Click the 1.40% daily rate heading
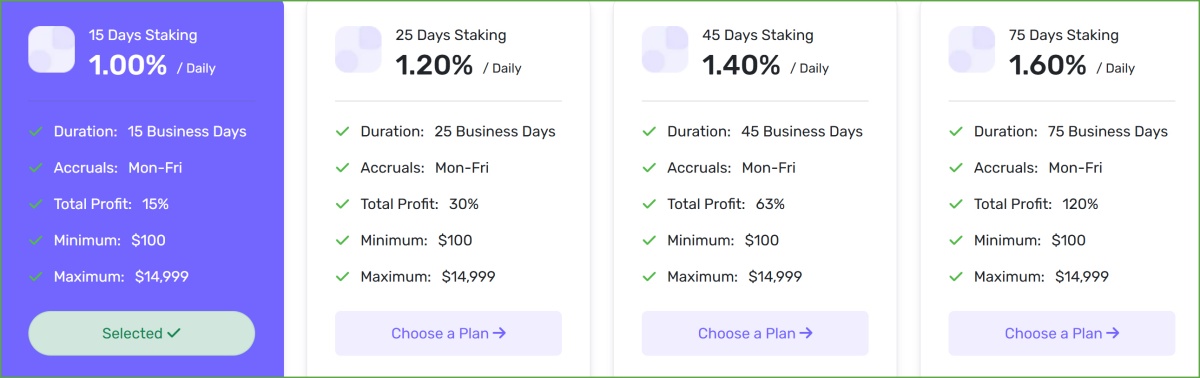The width and height of the screenshot is (1200, 378). 742,66
